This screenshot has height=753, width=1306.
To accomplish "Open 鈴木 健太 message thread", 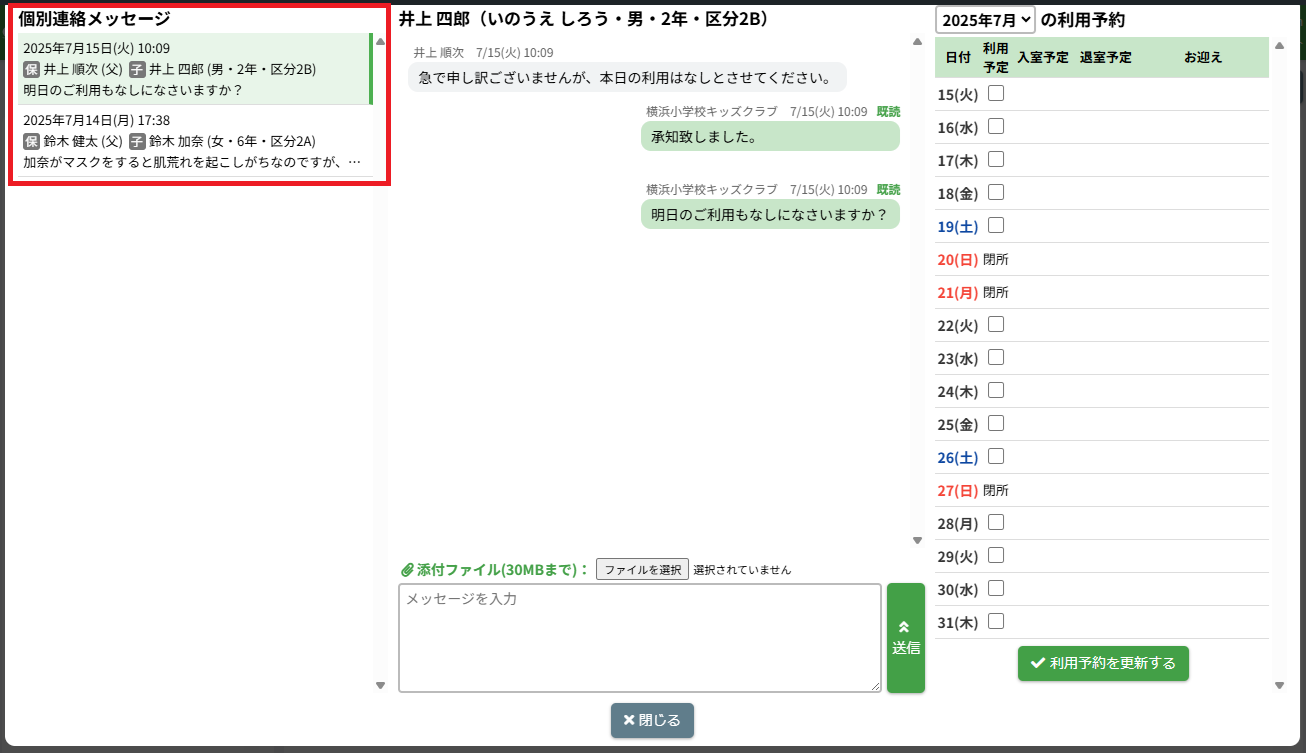I will (x=194, y=141).
